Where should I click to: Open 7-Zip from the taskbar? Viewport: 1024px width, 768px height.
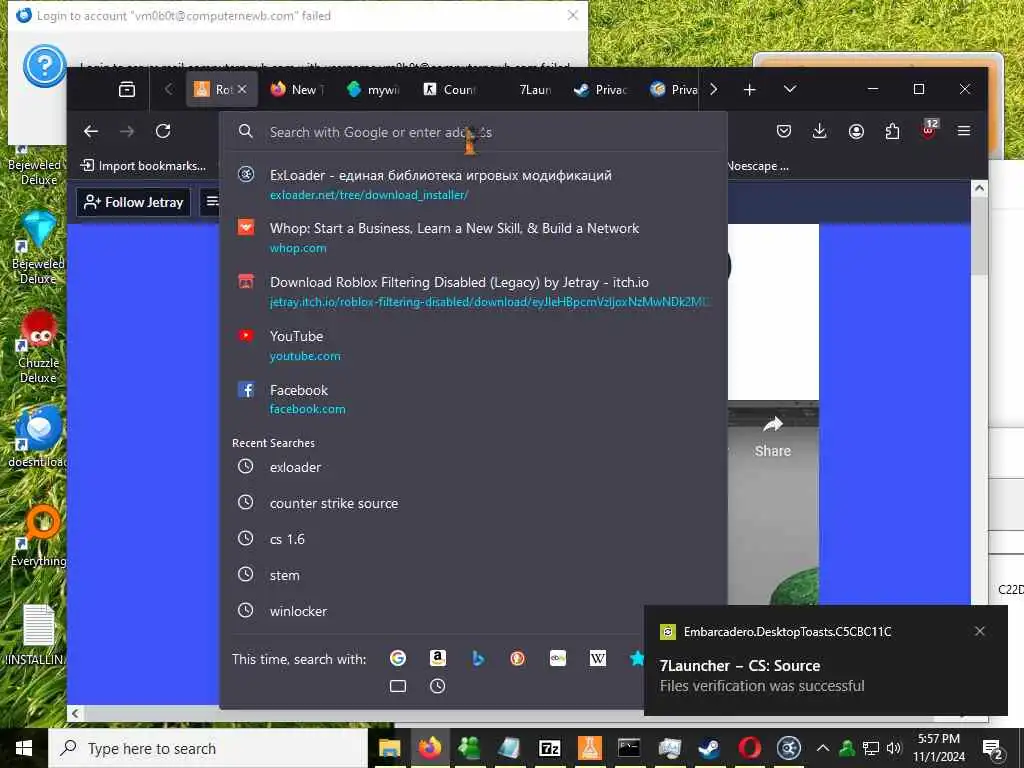coord(549,748)
